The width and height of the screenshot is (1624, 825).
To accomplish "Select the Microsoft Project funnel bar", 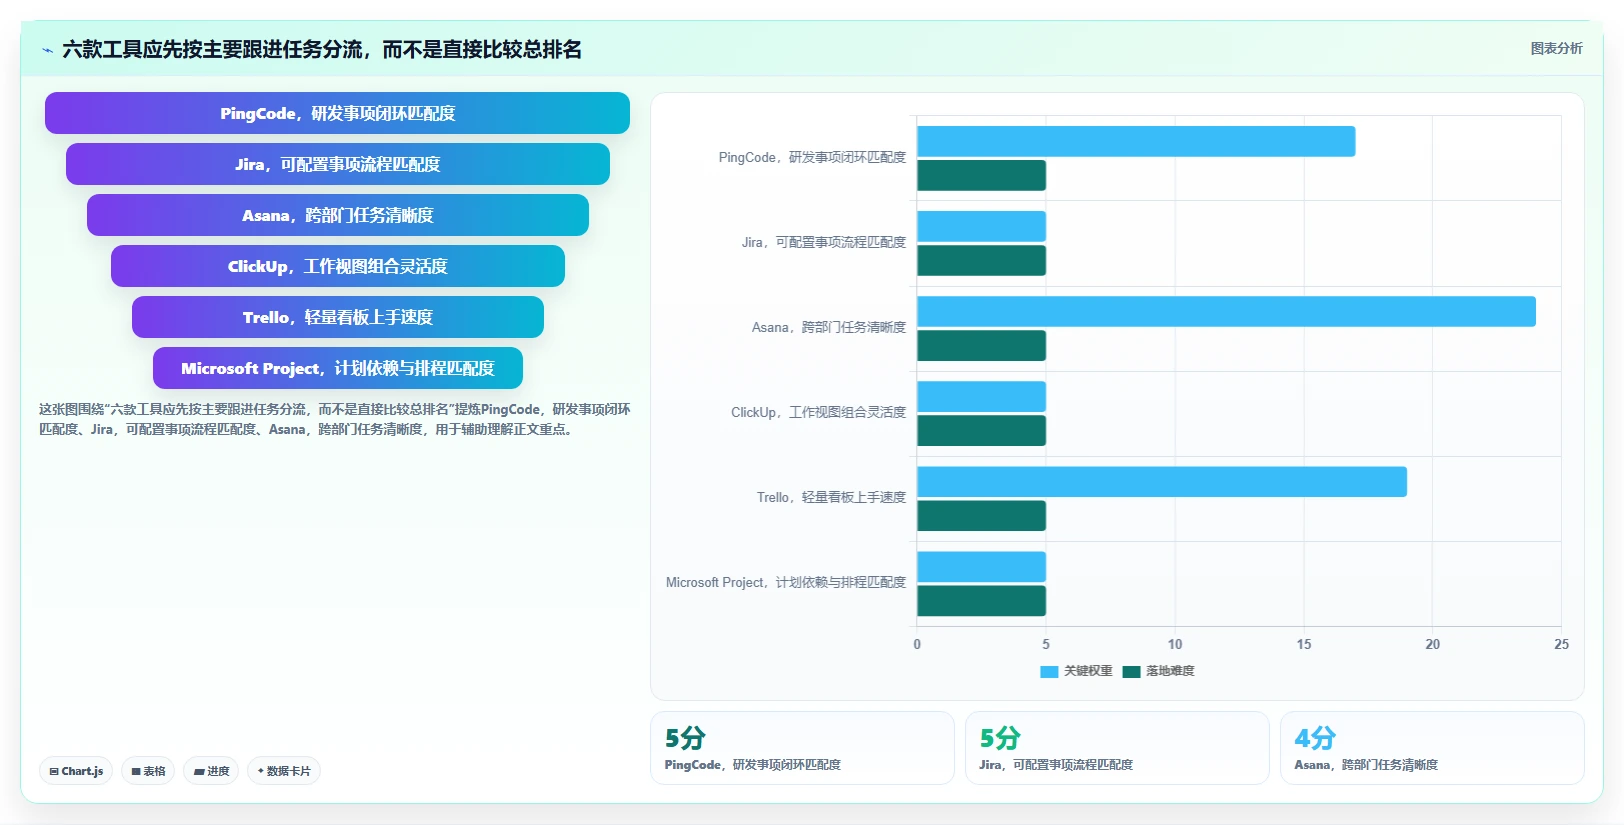I will (x=337, y=368).
